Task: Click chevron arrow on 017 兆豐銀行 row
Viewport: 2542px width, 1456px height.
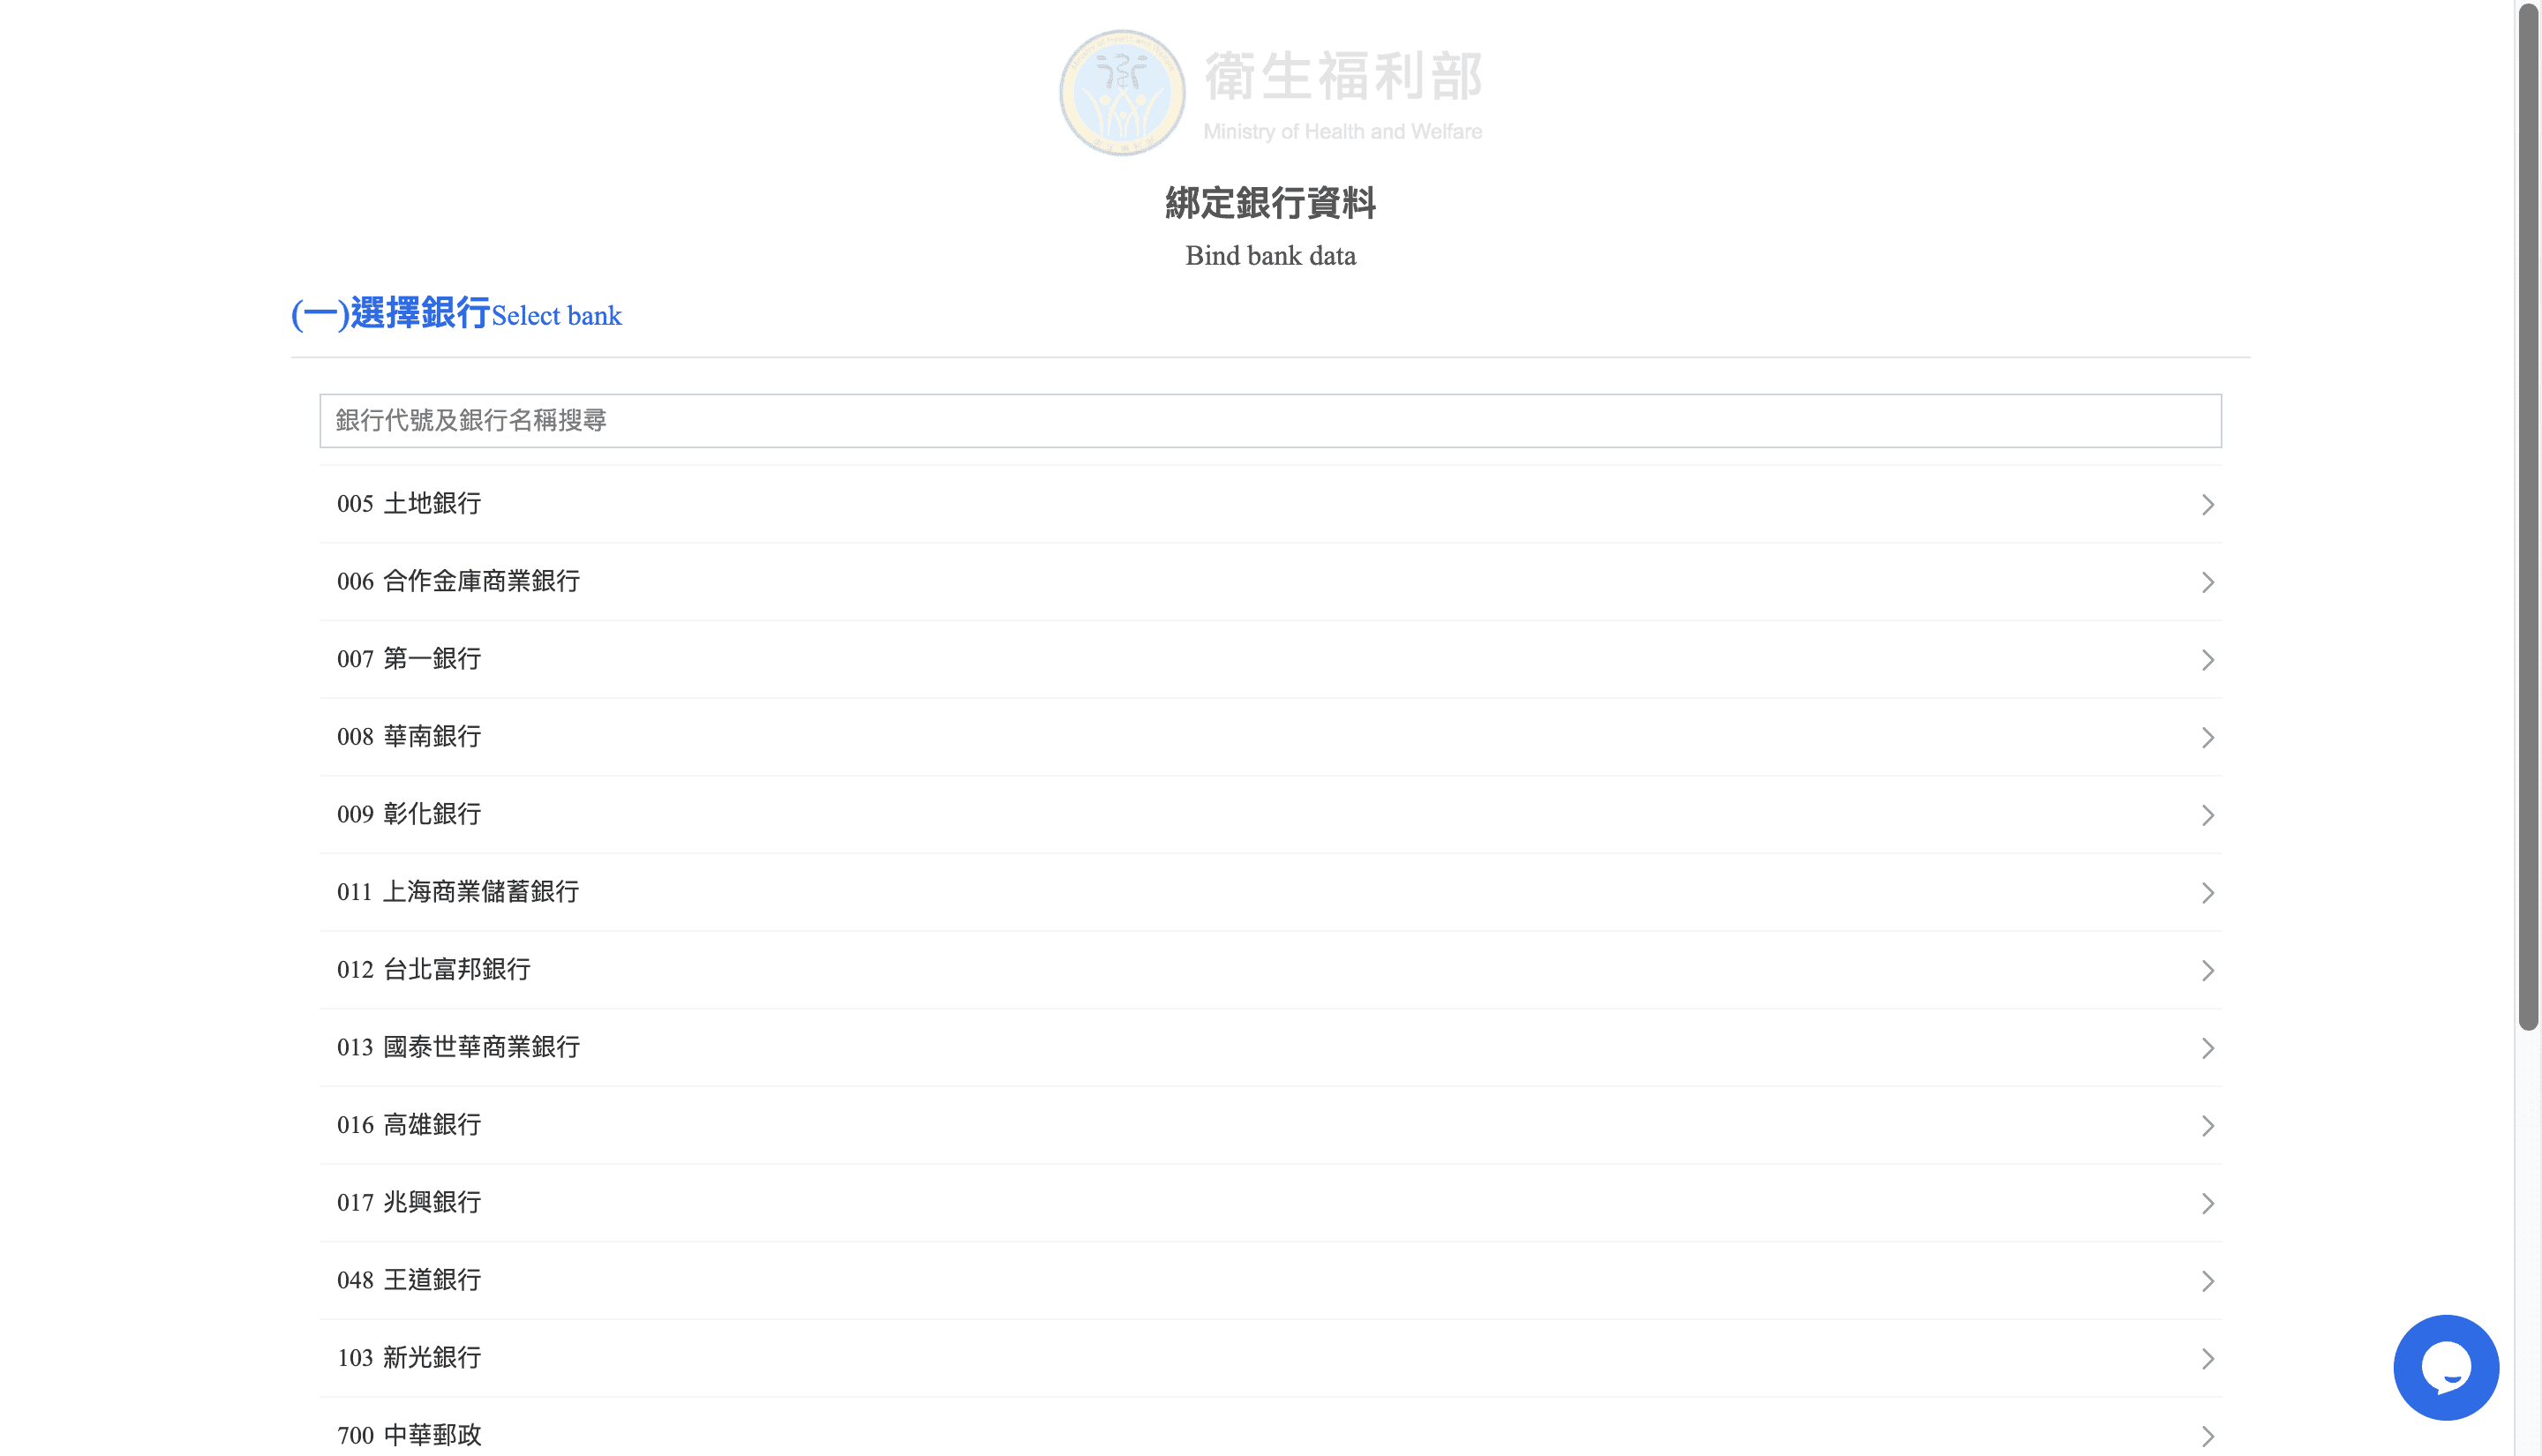Action: click(2207, 1203)
